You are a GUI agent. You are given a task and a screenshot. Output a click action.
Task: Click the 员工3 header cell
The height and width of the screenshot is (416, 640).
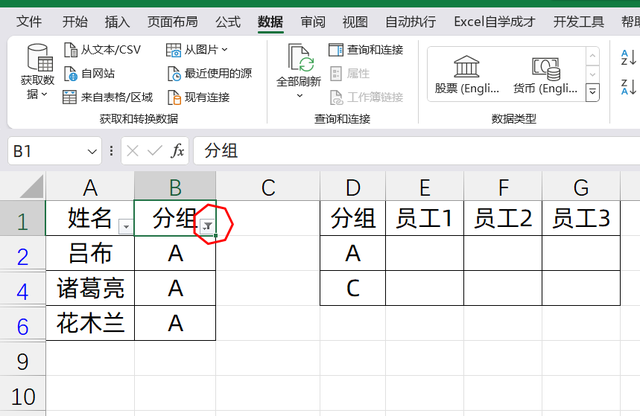tap(581, 218)
